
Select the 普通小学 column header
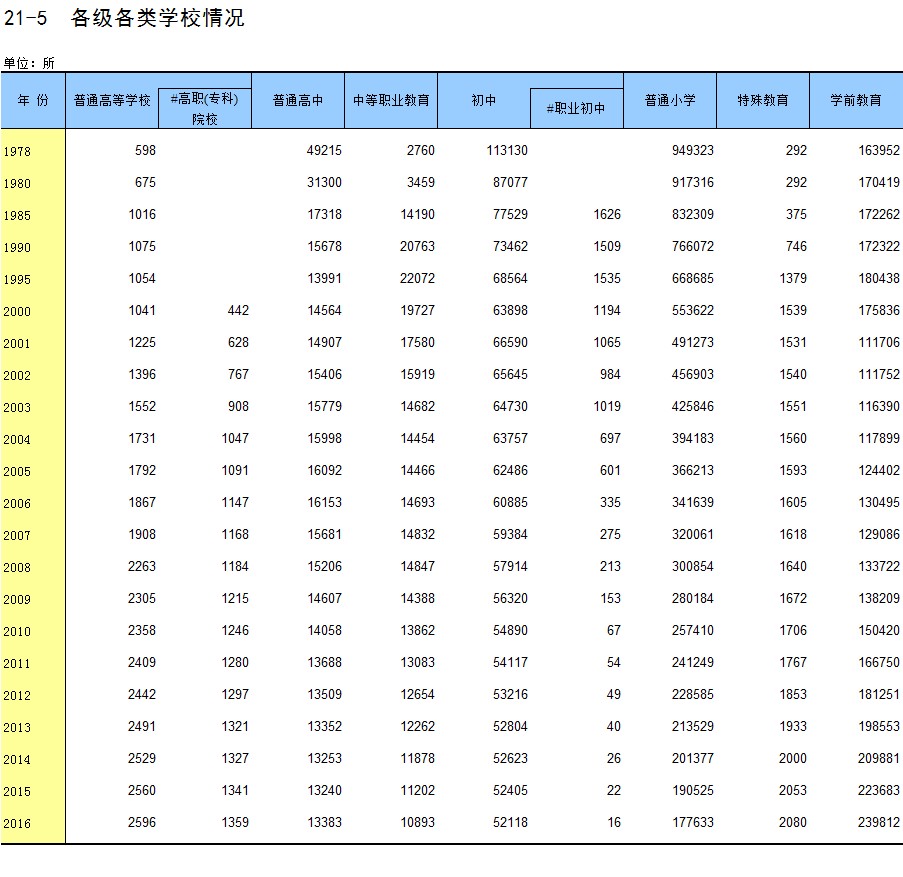click(x=670, y=100)
